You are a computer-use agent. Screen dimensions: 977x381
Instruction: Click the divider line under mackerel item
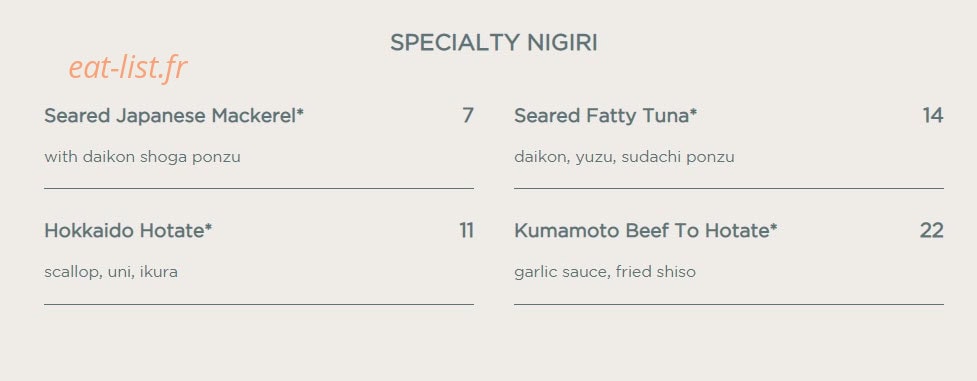pyautogui.click(x=259, y=188)
